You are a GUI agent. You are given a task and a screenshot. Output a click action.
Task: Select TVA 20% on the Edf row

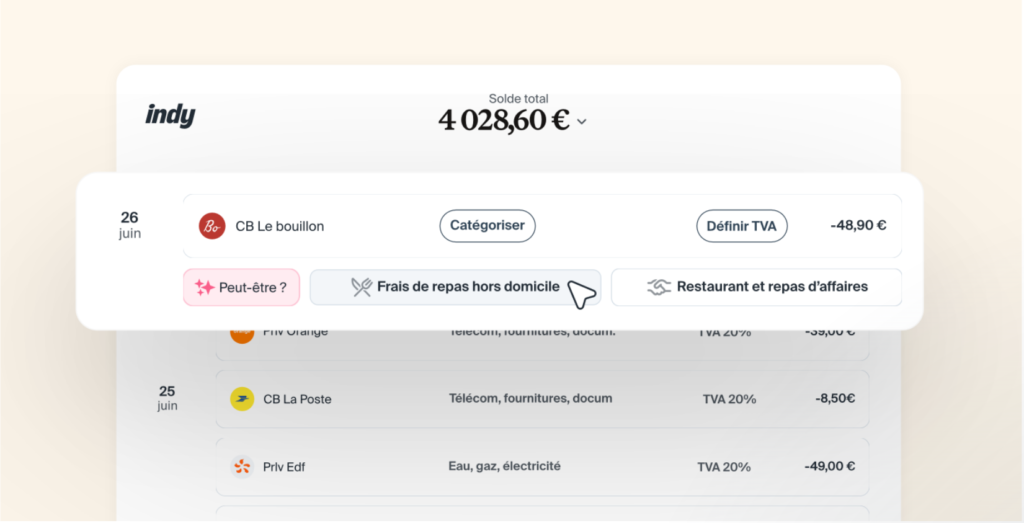(724, 467)
